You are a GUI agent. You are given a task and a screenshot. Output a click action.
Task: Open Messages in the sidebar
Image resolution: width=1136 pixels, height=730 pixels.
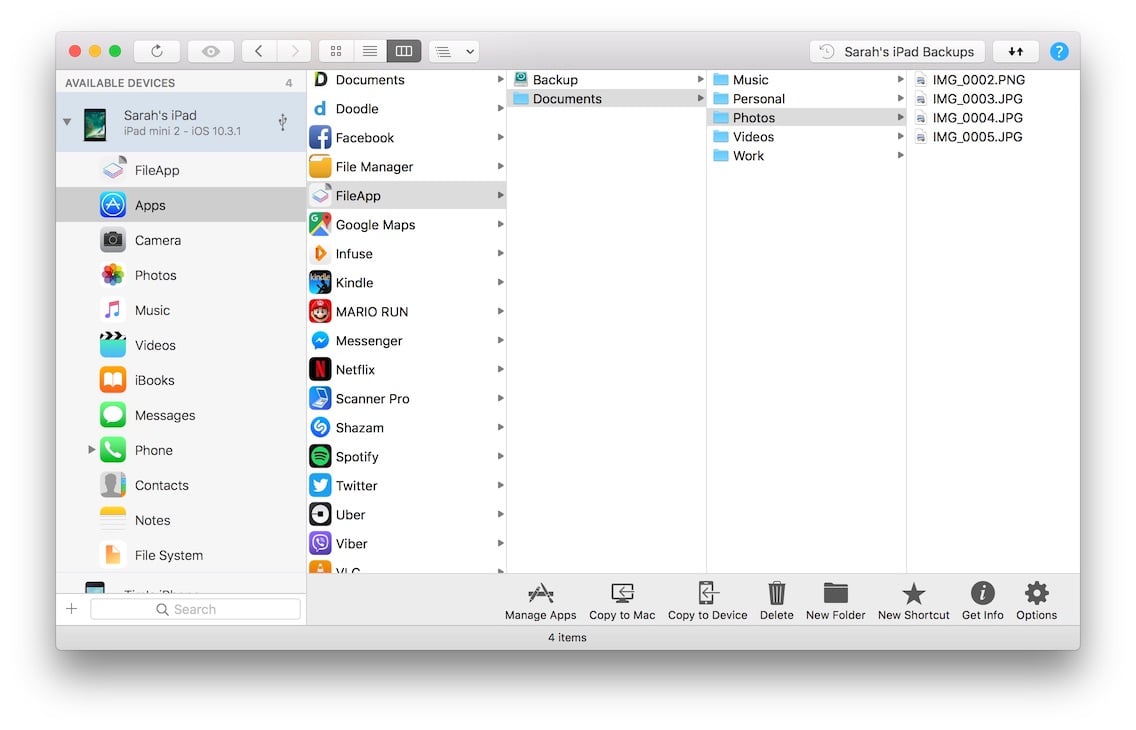(181, 415)
